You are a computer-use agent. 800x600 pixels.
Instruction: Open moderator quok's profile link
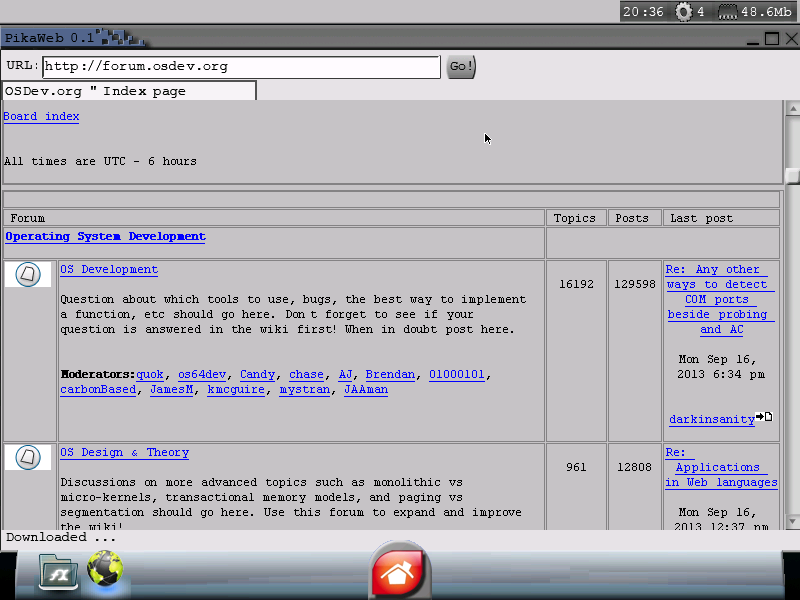pyautogui.click(x=149, y=374)
